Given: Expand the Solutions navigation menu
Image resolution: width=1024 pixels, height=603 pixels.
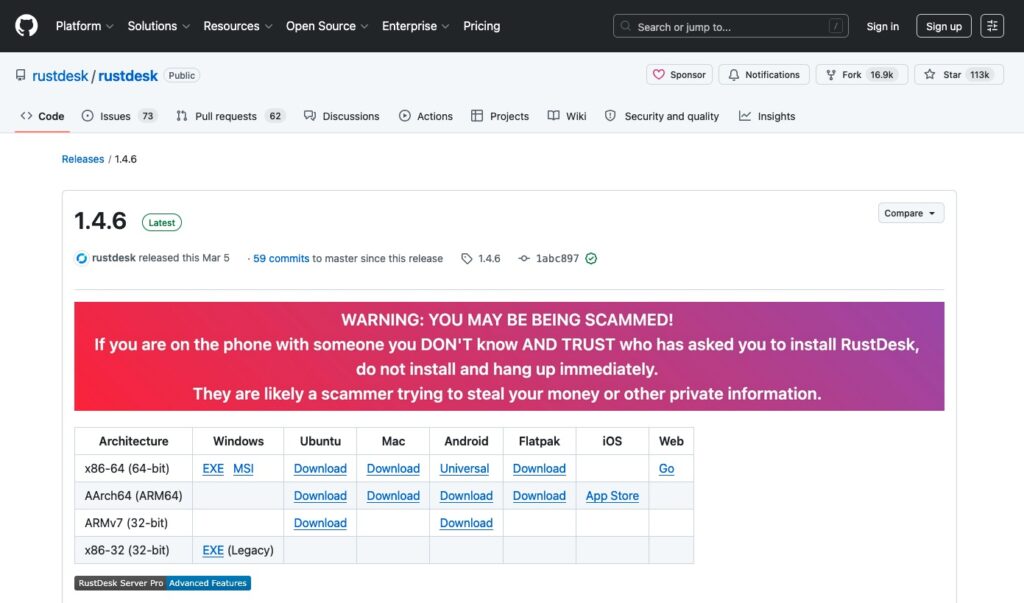Looking at the screenshot, I should pos(159,26).
